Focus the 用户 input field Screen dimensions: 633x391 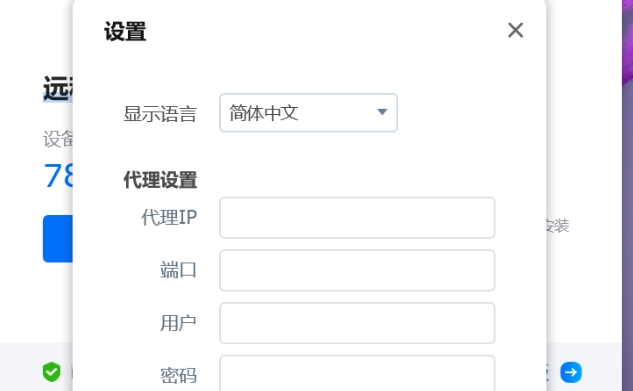click(x=357, y=323)
